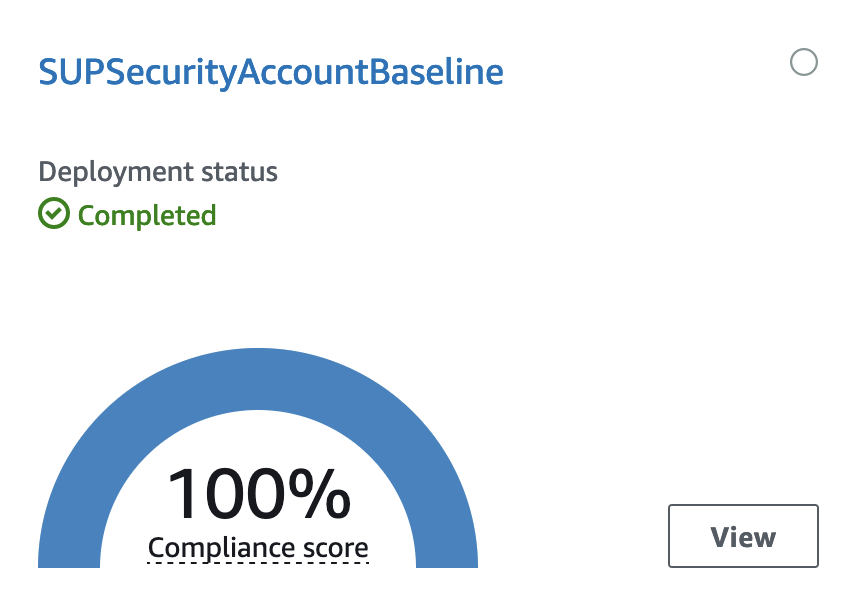Click the View button
The width and height of the screenshot is (852, 608).
(x=743, y=536)
